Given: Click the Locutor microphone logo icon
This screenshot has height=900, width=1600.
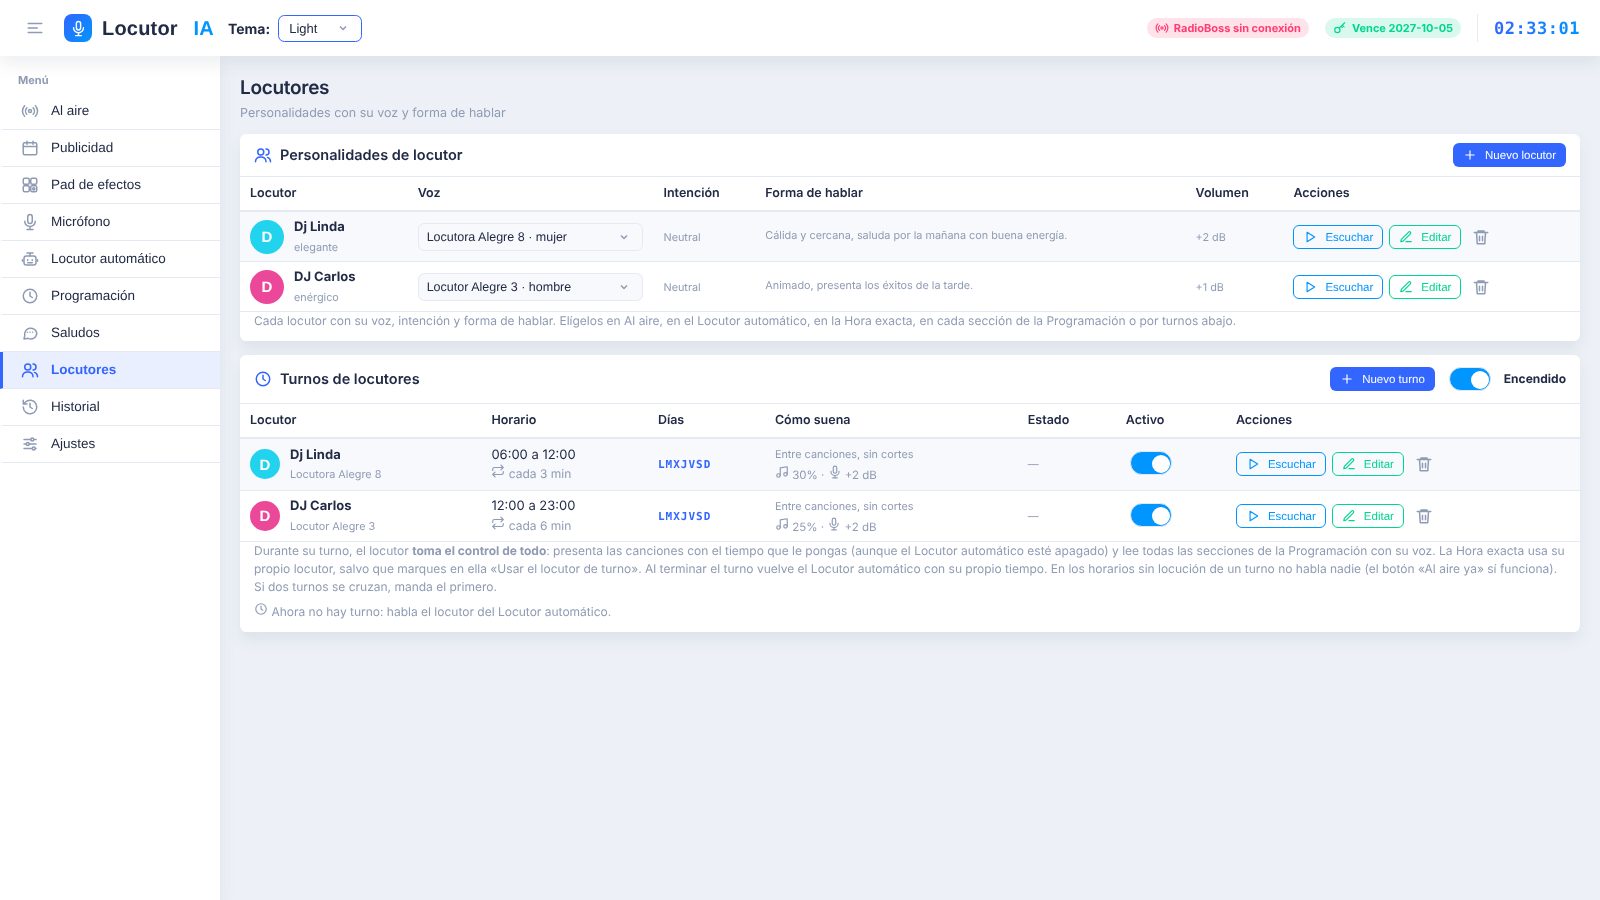Looking at the screenshot, I should pyautogui.click(x=78, y=28).
